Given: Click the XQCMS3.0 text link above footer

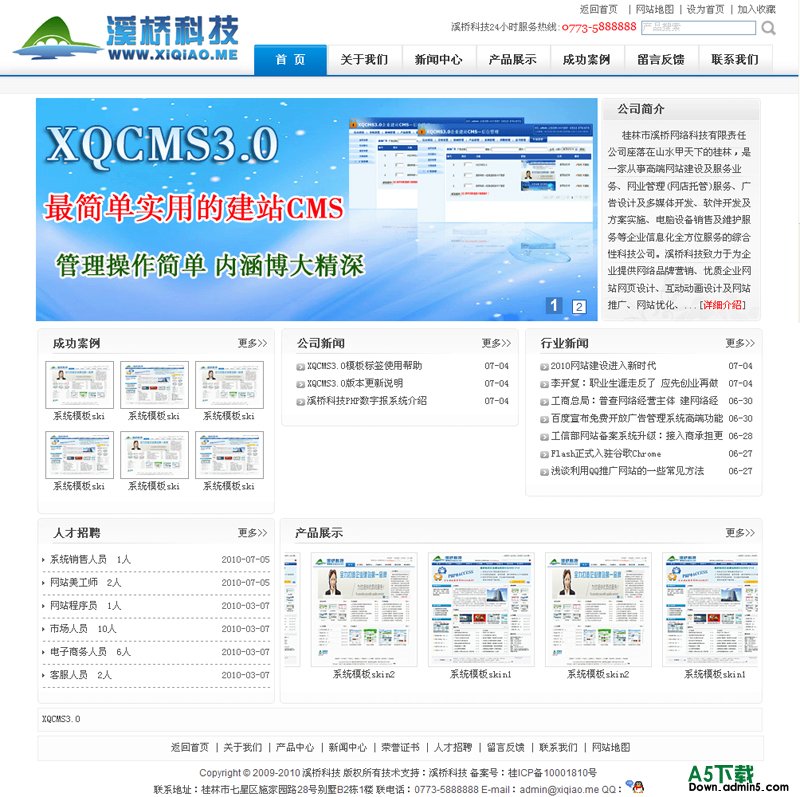Looking at the screenshot, I should point(61,718).
